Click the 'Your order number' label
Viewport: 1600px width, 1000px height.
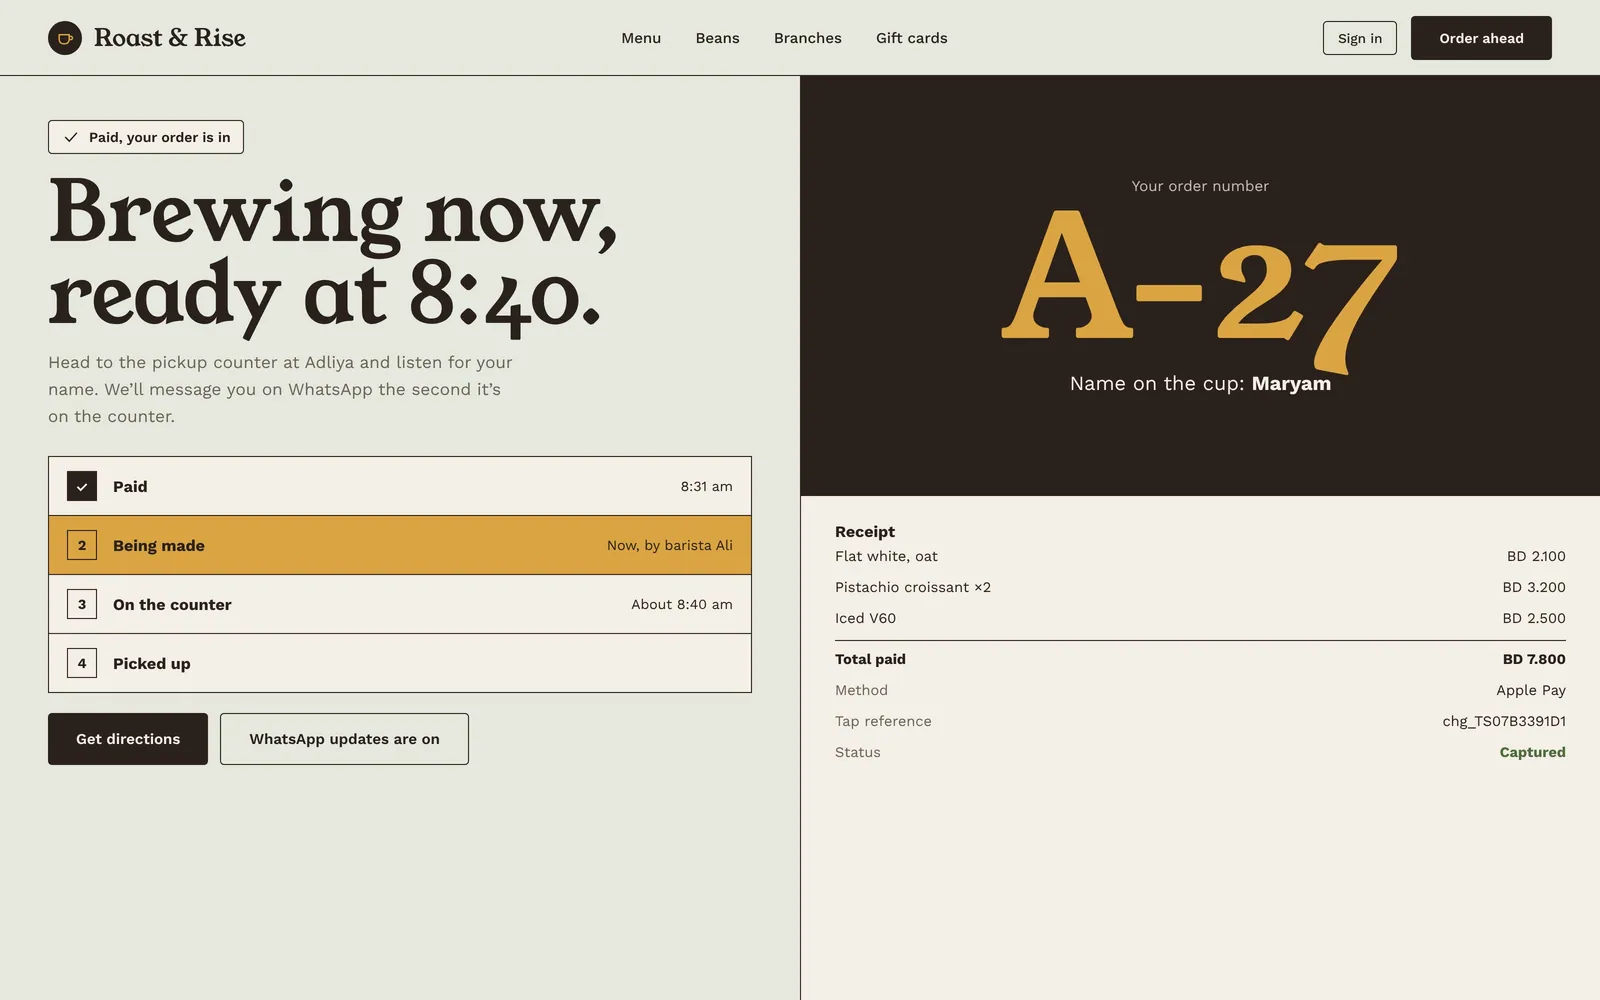(1200, 186)
